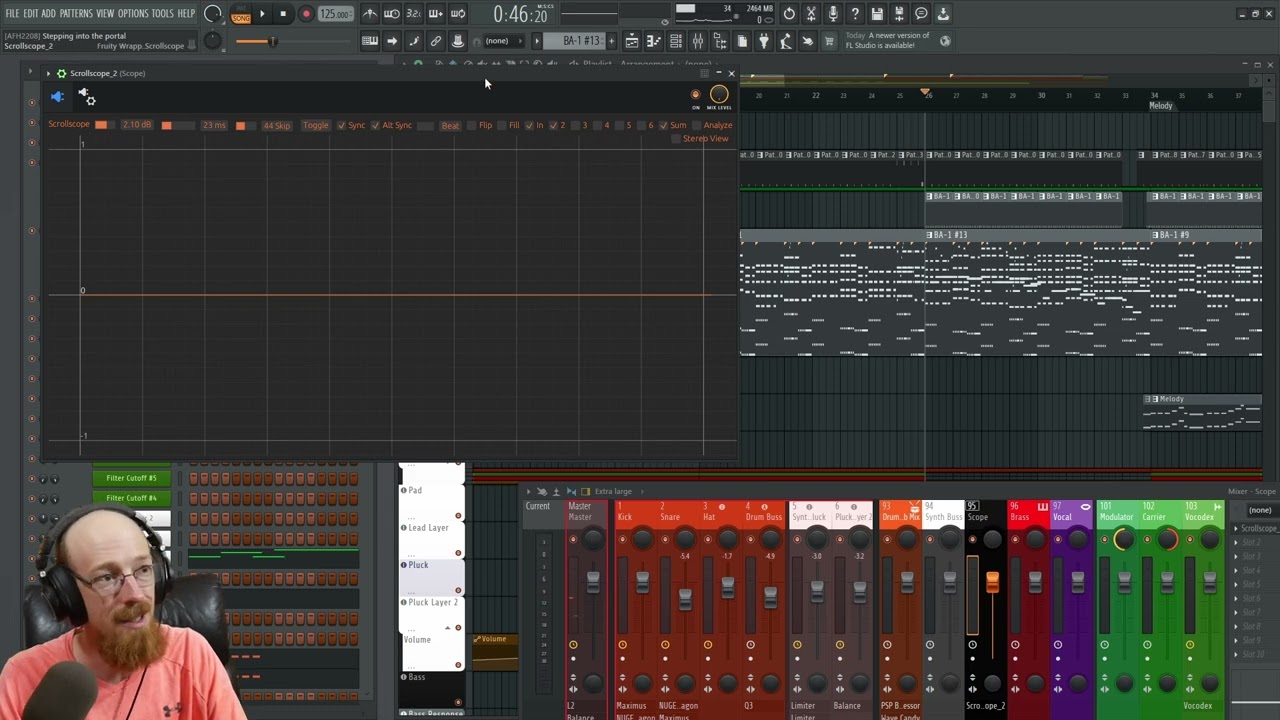Click the Beat button in Scrollscope

point(450,125)
